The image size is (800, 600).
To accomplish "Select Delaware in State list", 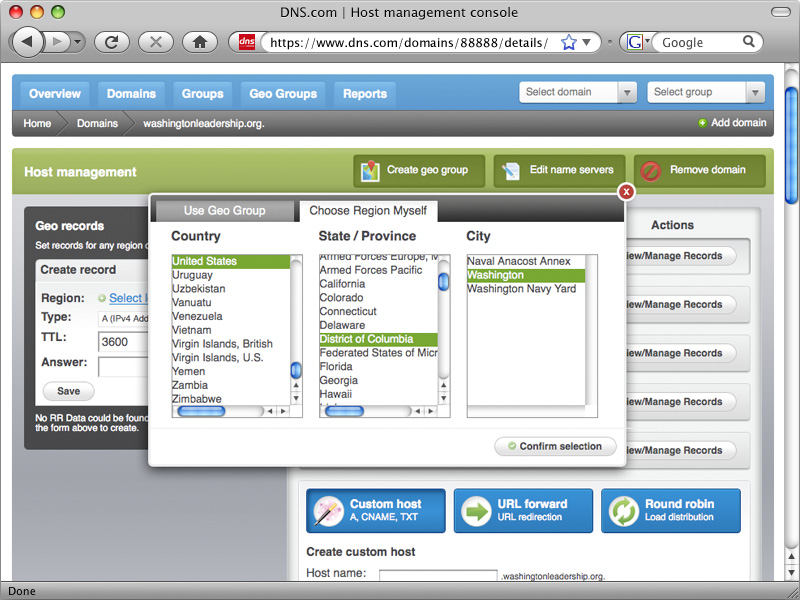I will (x=378, y=325).
